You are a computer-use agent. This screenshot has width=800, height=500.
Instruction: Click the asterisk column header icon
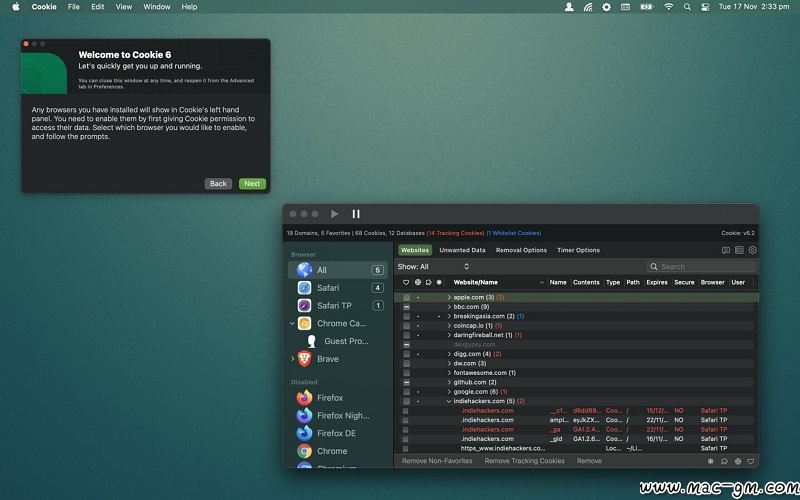(x=439, y=282)
